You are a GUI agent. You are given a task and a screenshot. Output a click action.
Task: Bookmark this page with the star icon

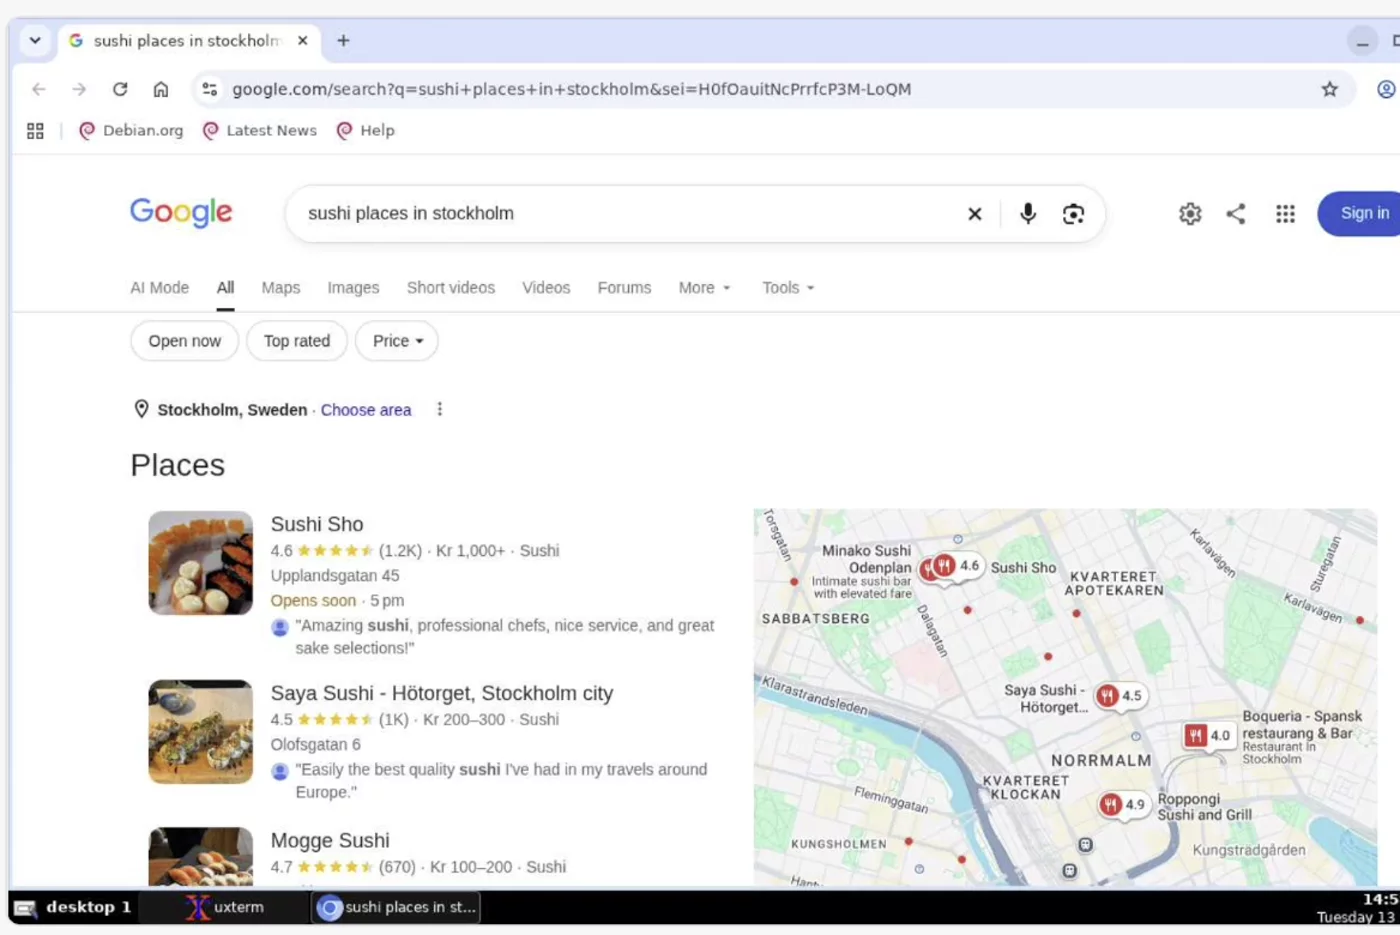pyautogui.click(x=1329, y=89)
